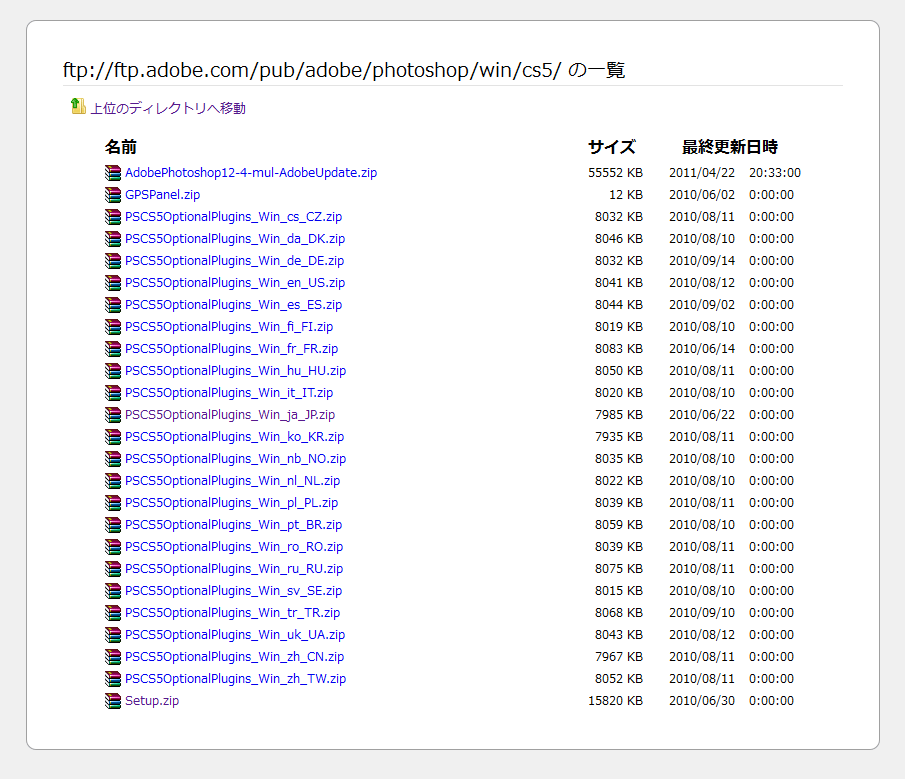Click archive icon next to sv_SE plugins zip
The width and height of the screenshot is (905, 779).
[x=113, y=589]
